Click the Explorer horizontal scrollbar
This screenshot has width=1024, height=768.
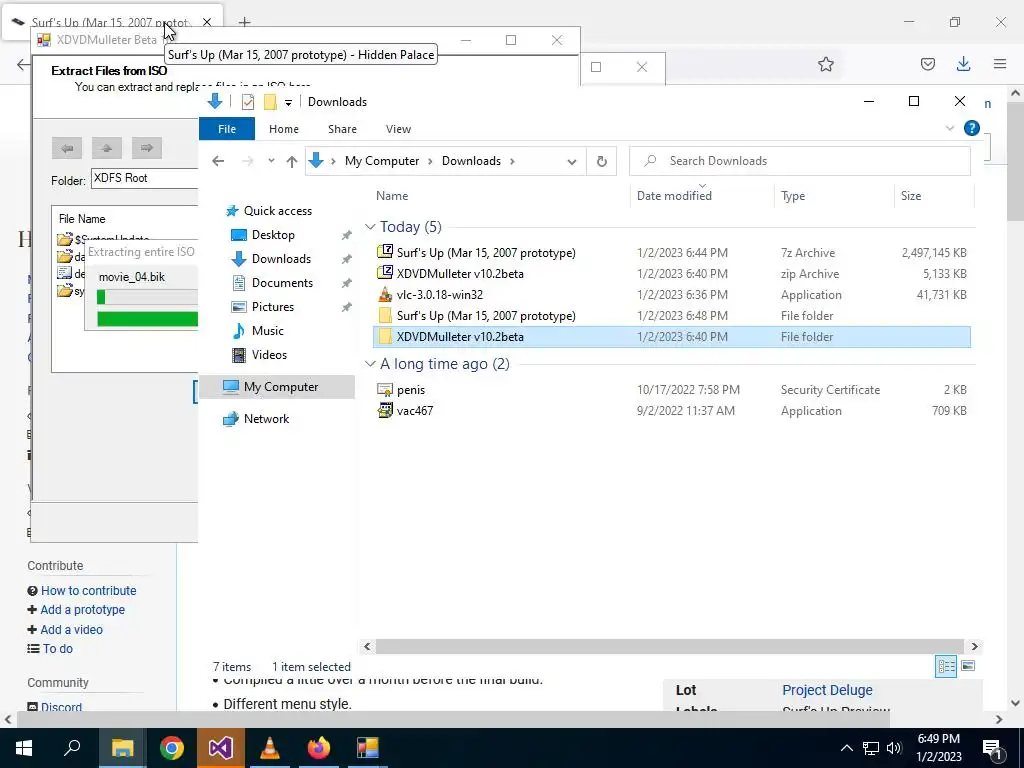[x=669, y=647]
